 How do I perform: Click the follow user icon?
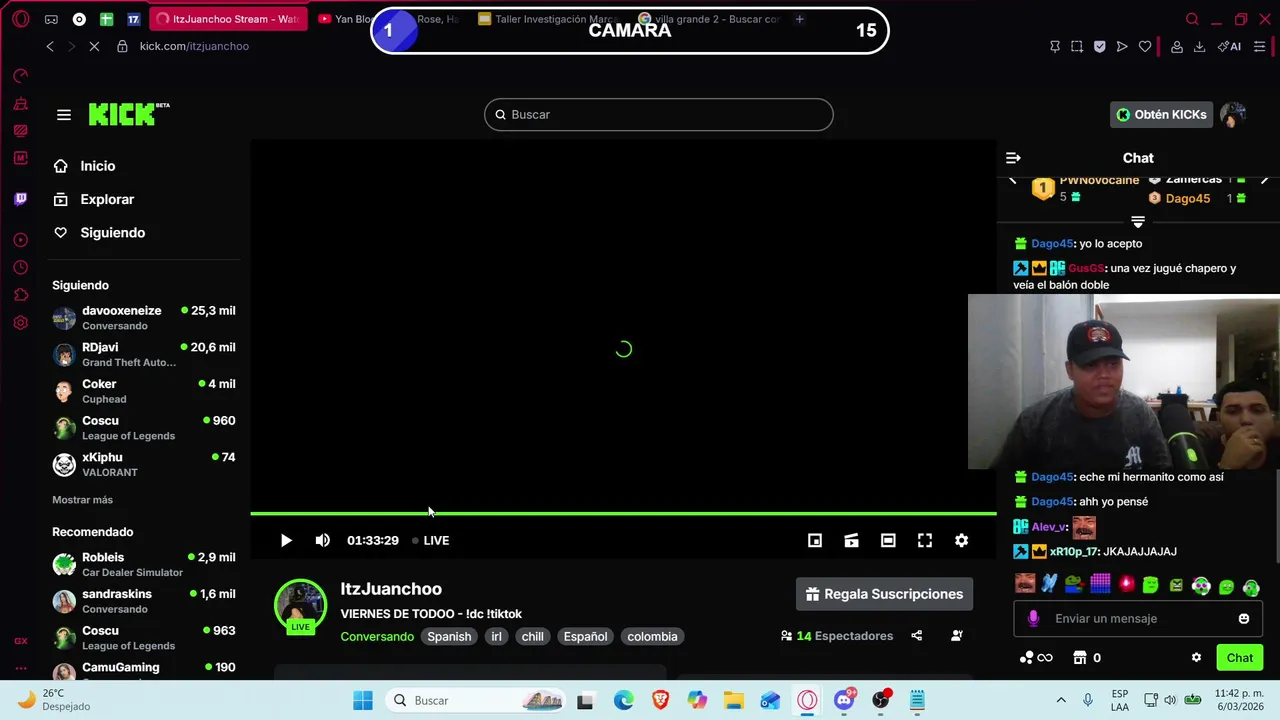(x=957, y=636)
